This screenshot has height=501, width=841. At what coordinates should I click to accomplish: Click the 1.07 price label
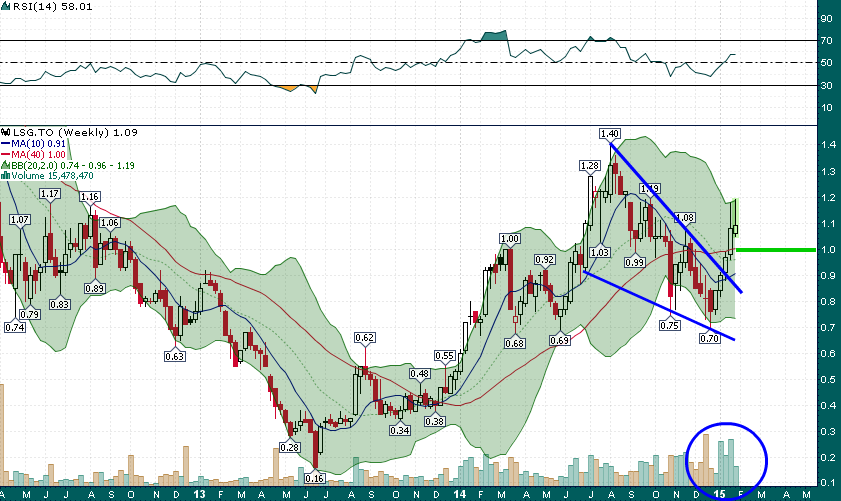click(20, 219)
